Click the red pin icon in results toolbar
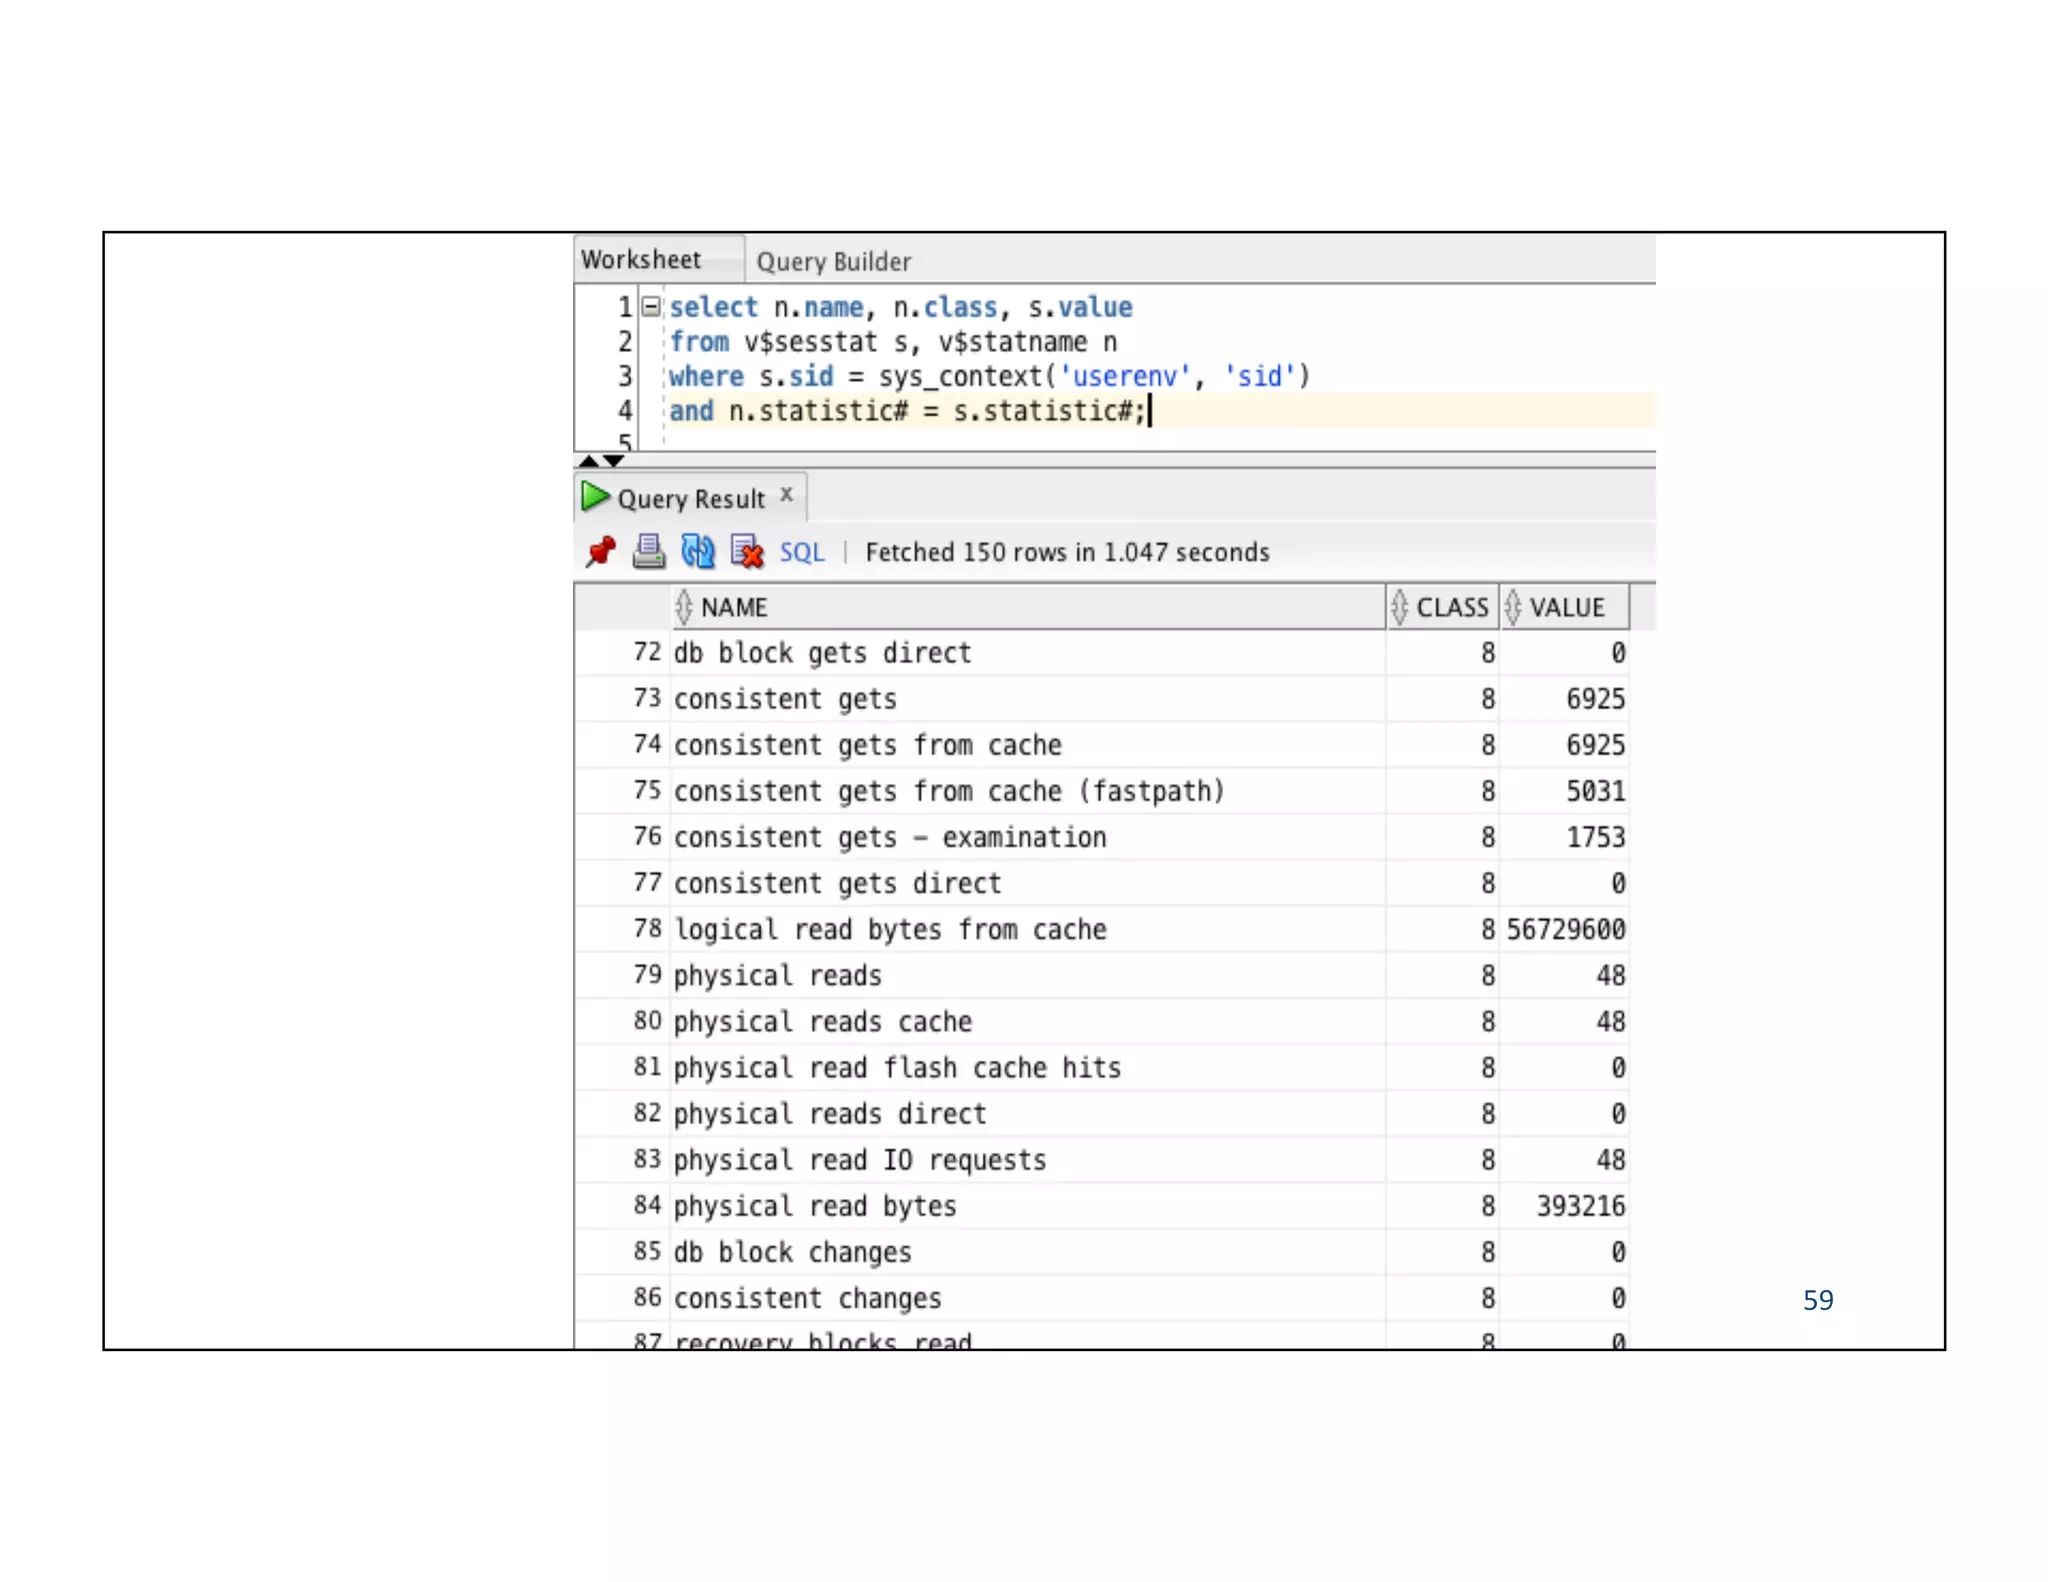The width and height of the screenshot is (2048, 1582). coord(601,551)
